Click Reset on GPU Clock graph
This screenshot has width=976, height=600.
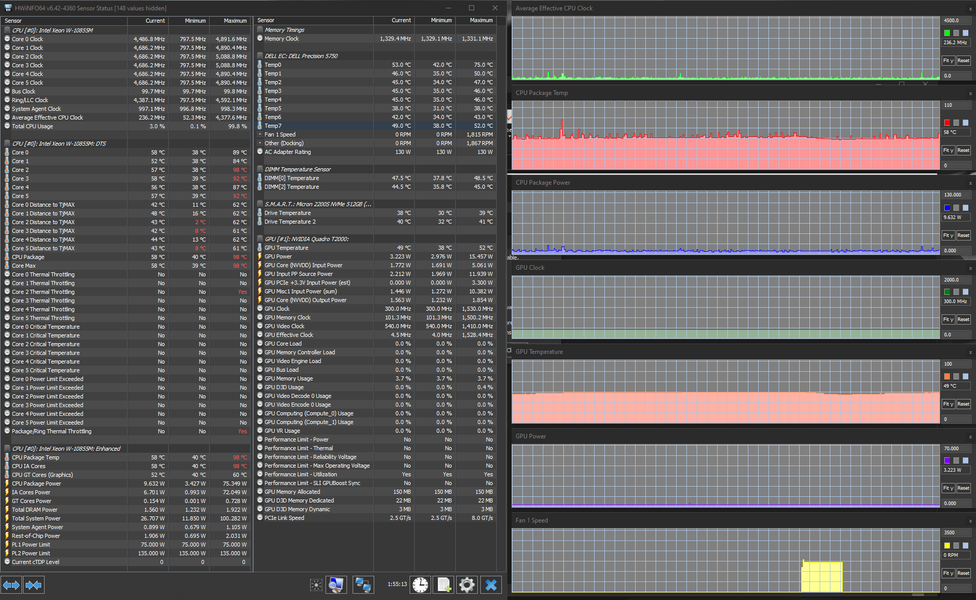963,319
